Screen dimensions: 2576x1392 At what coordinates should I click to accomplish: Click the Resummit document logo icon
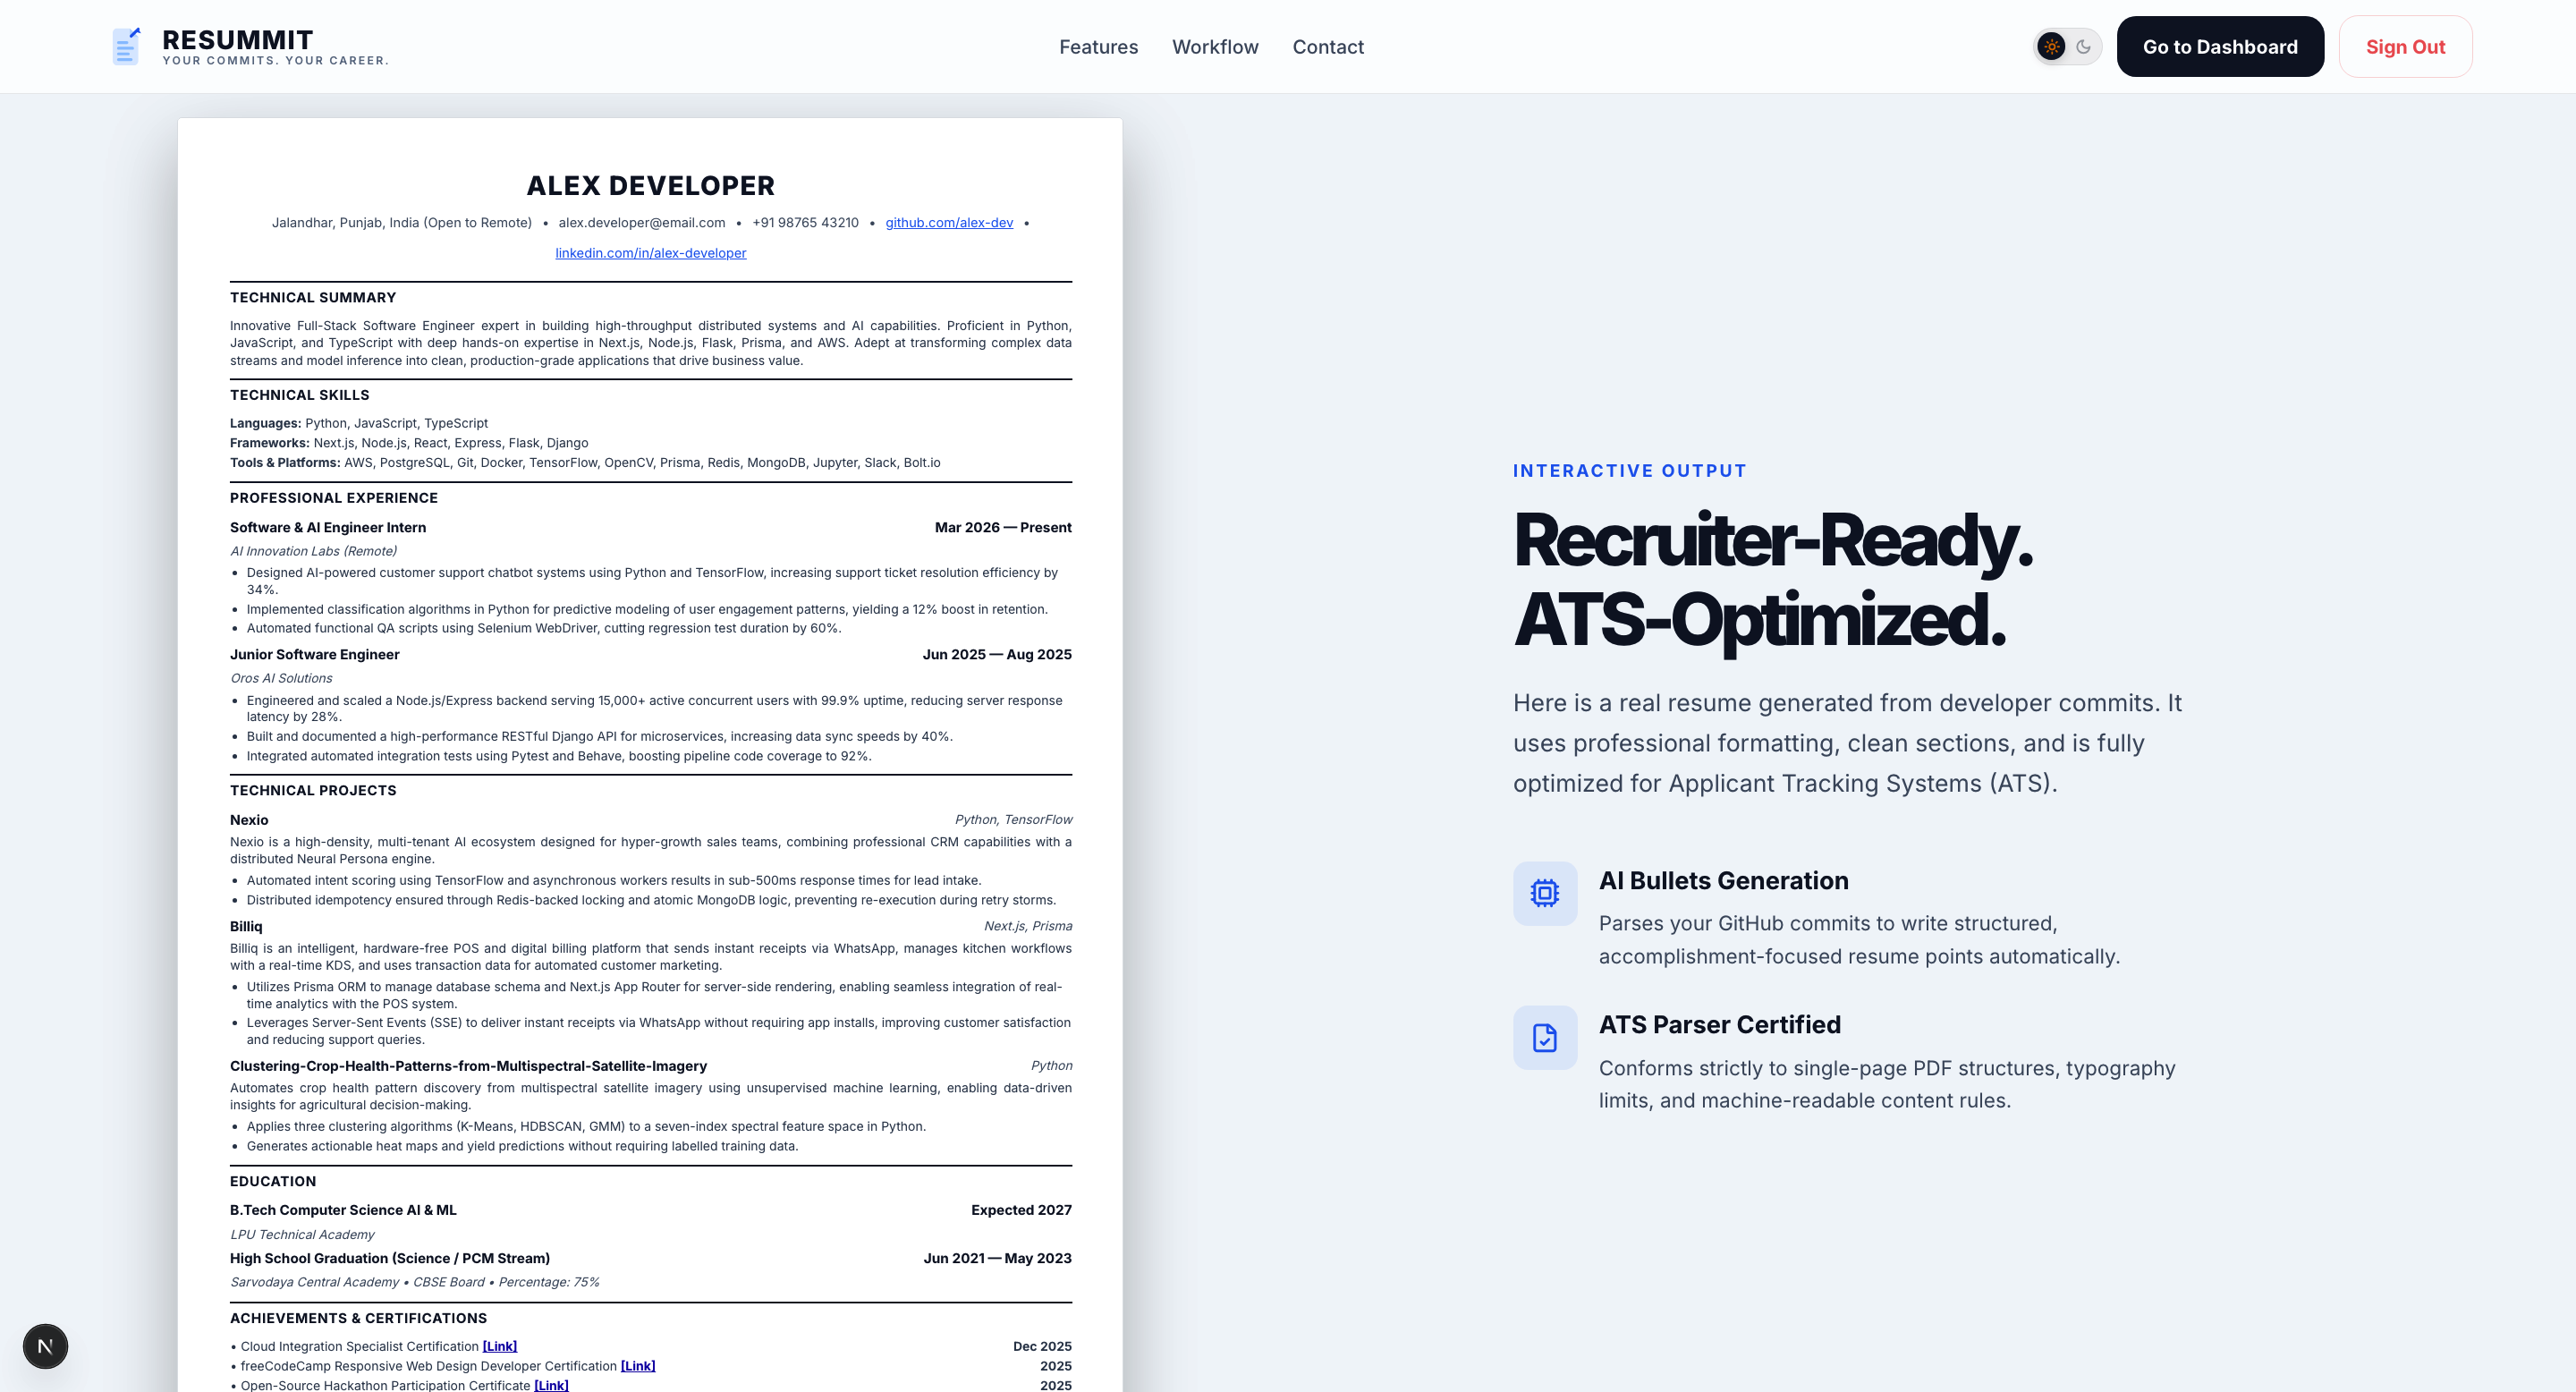click(x=126, y=46)
